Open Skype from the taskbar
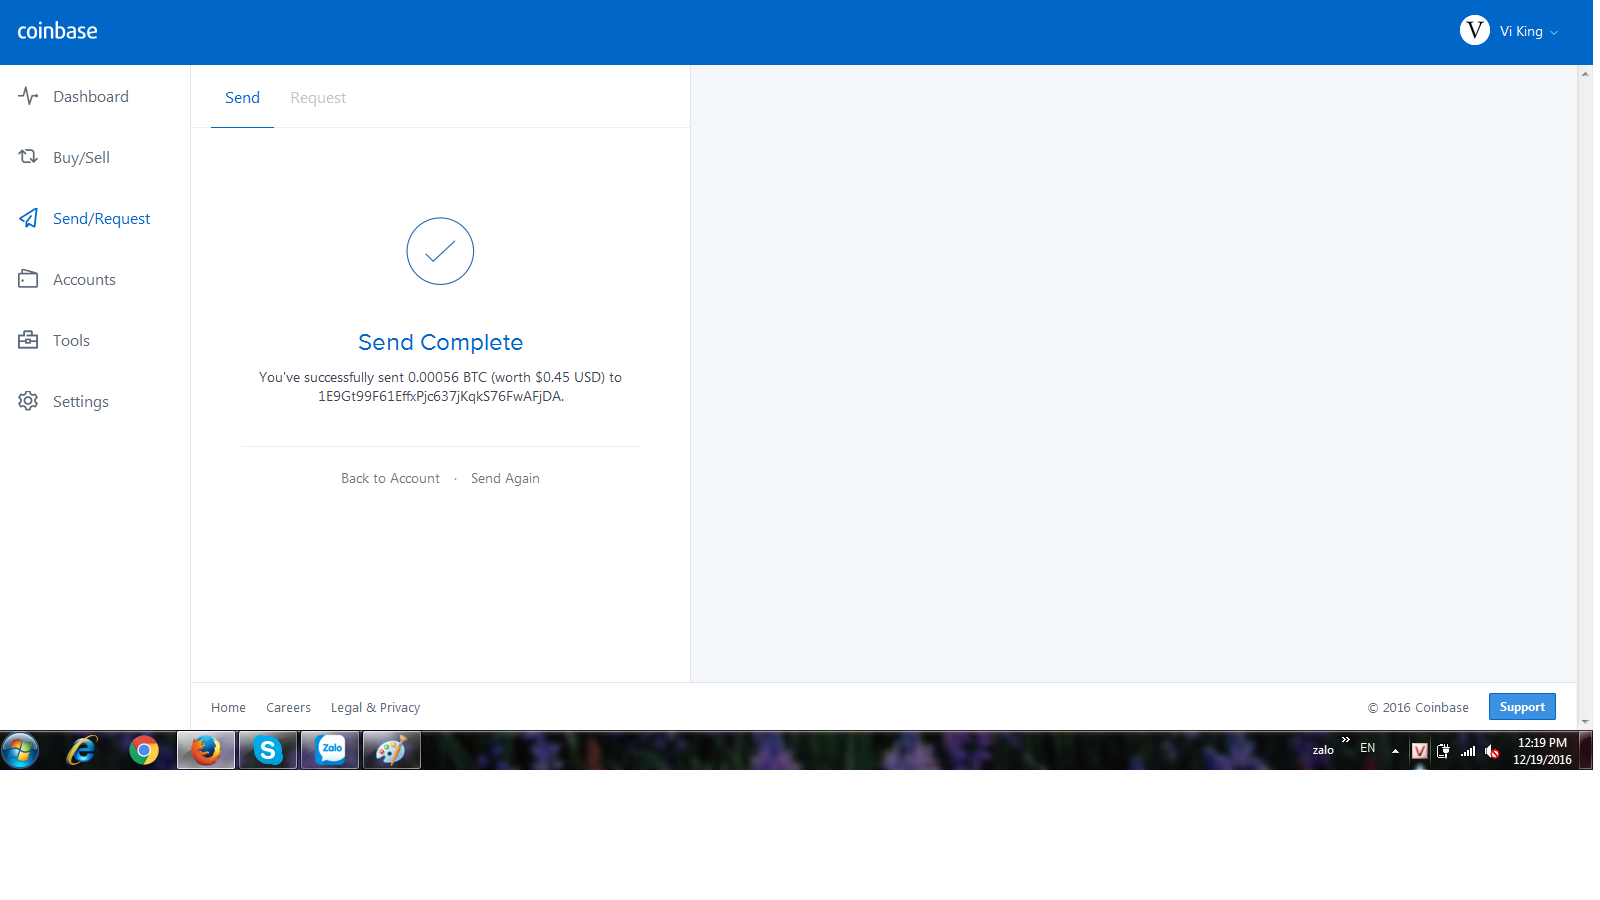Screen dimensions: 1600x900 coord(268,750)
